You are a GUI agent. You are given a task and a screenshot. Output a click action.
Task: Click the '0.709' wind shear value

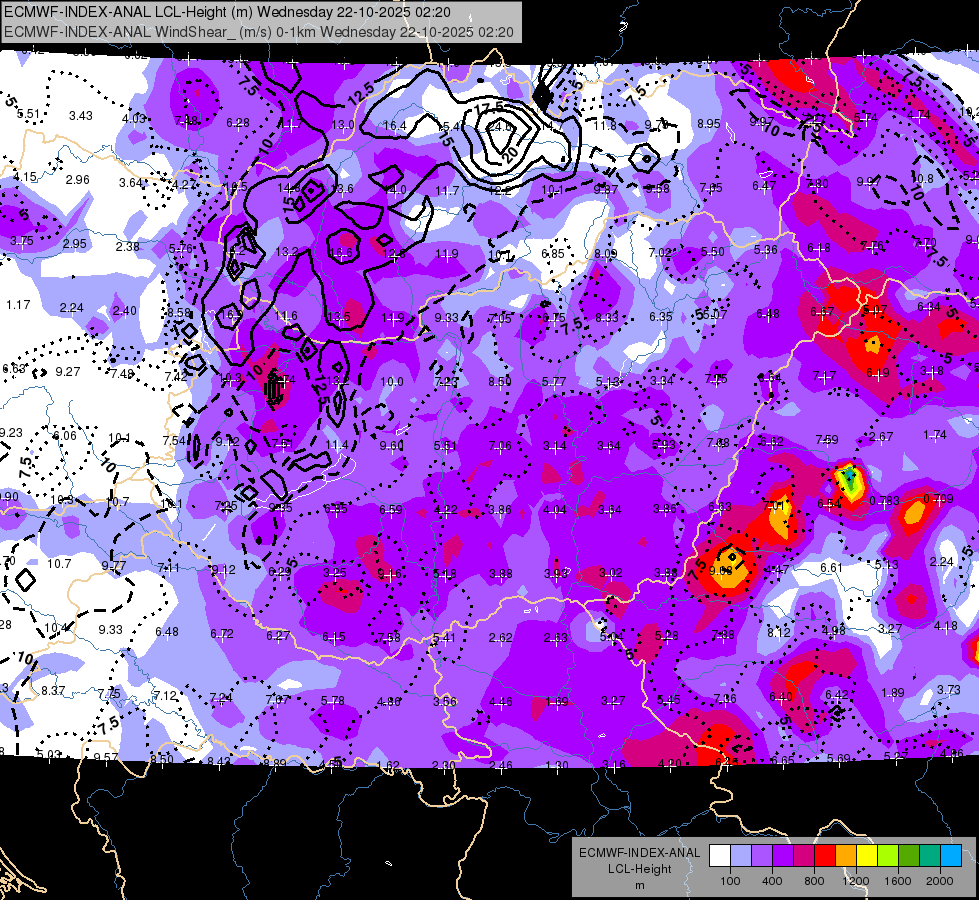click(x=938, y=498)
